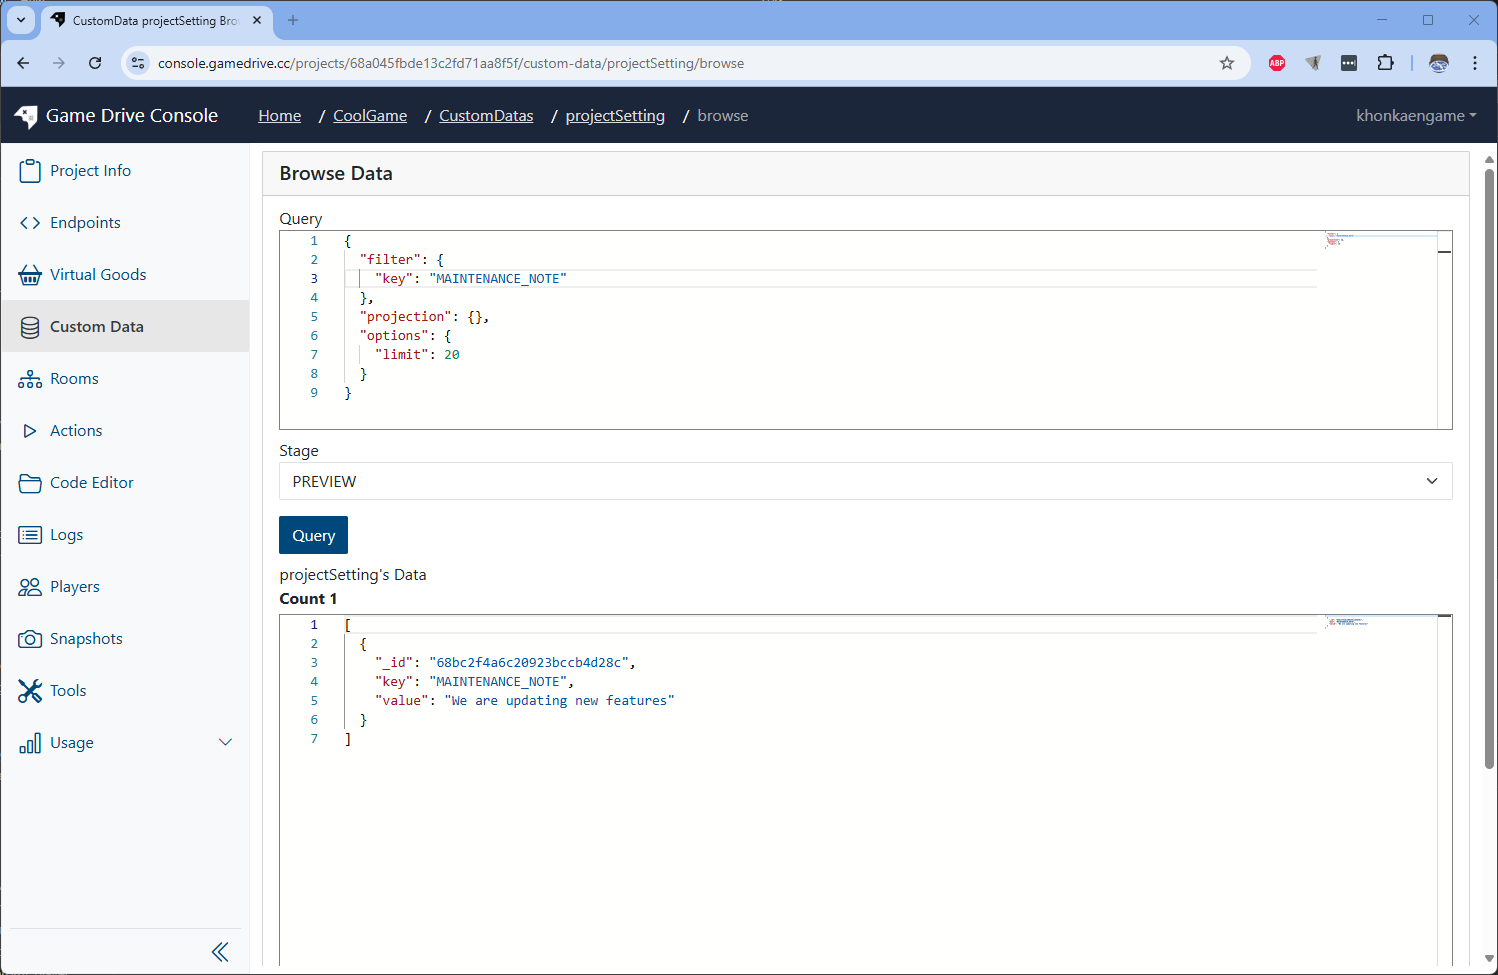
Task: Click the Players people icon
Action: point(30,587)
